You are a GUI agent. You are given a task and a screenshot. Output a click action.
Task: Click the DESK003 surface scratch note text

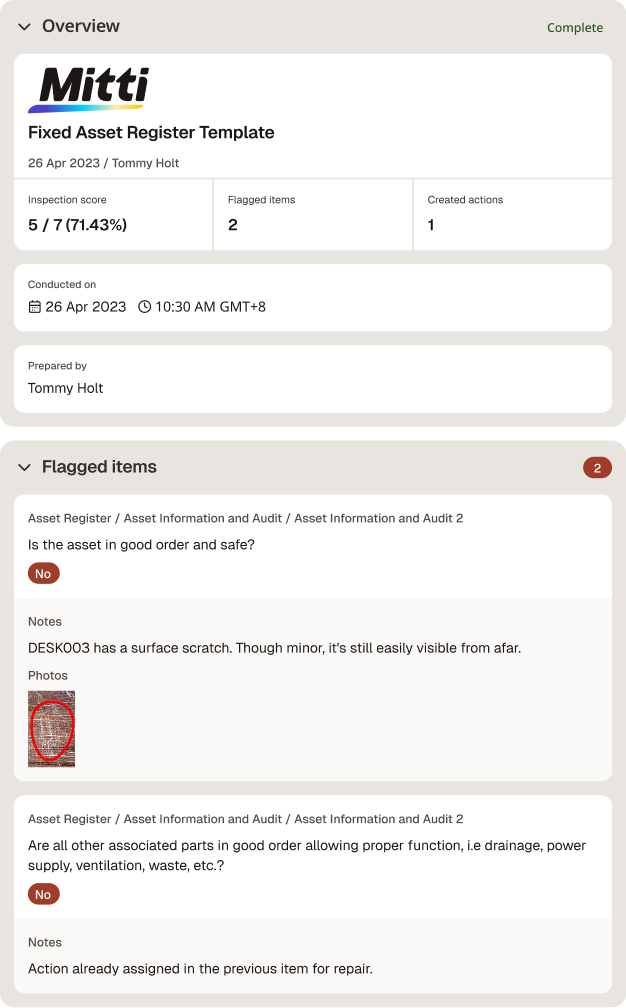(274, 648)
